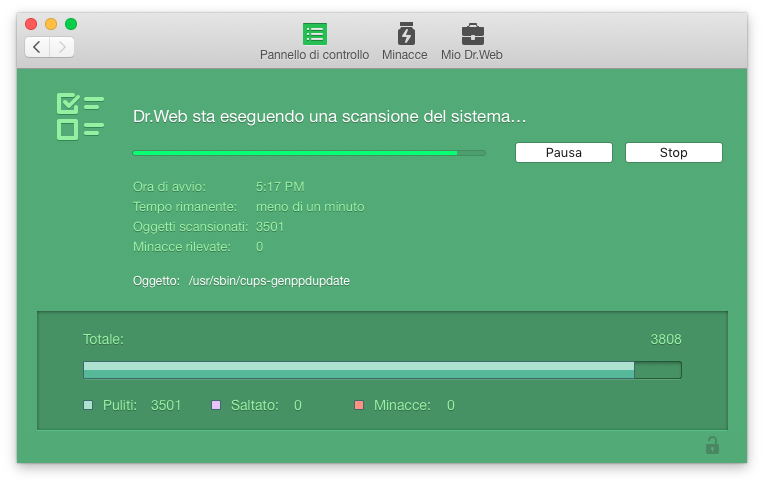Click the Minacce rilevate value 0

(x=260, y=247)
